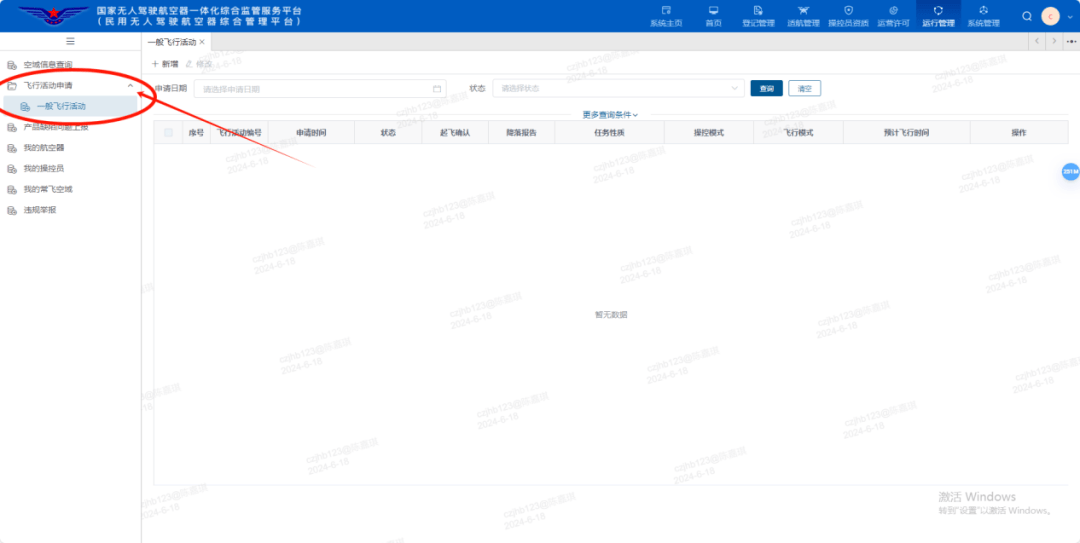The width and height of the screenshot is (1080, 543).
Task: Click the 查询 button
Action: tap(767, 88)
